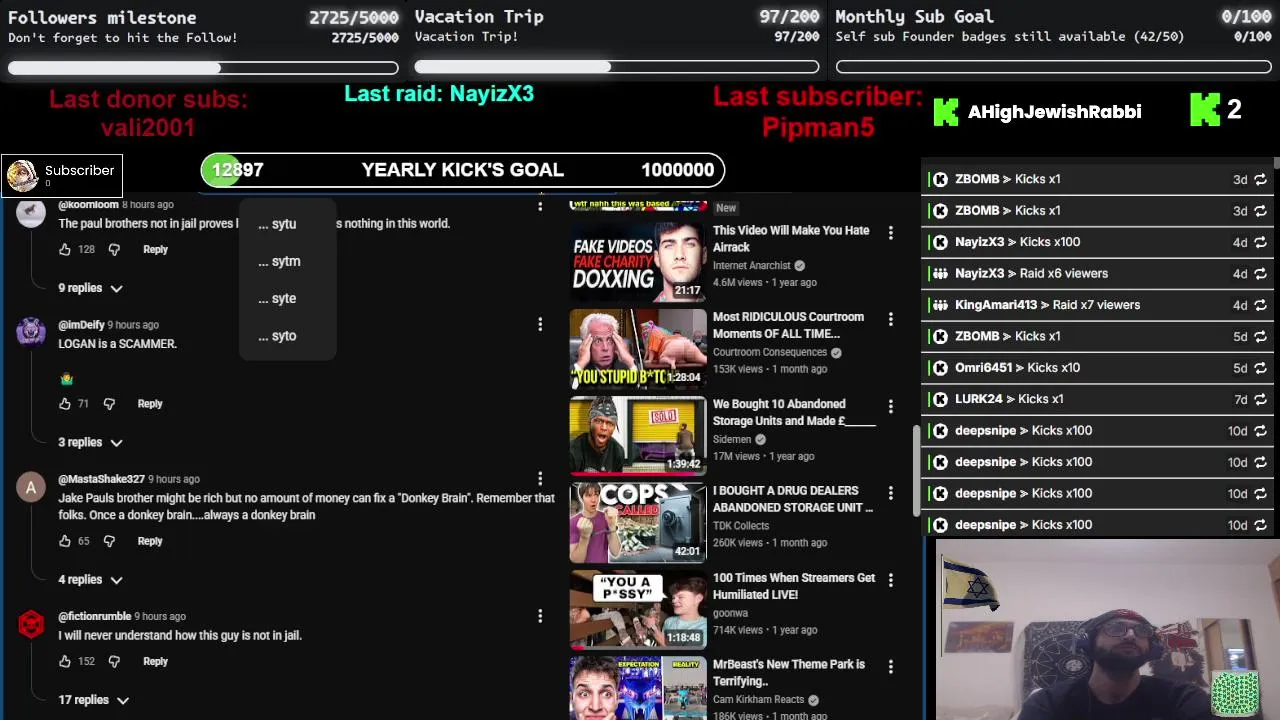Click replay icon on LURK24 Kicks x1 row
Image resolution: width=1280 pixels, height=720 pixels.
[x=1260, y=399]
